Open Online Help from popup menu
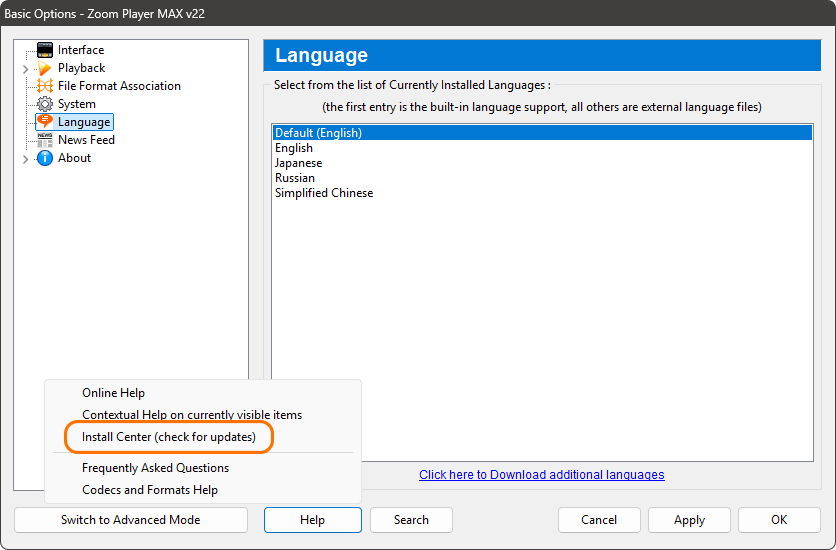Viewport: 836px width, 550px height. (x=113, y=393)
